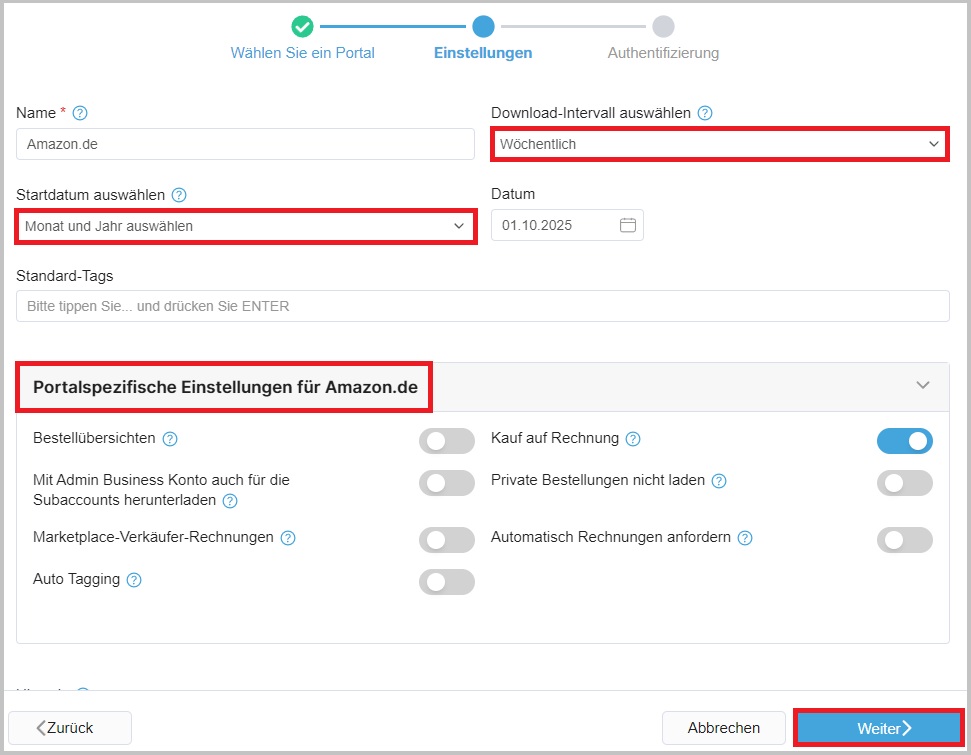The height and width of the screenshot is (755, 971).
Task: Click help icon next to Automatisch Rechnungen anfordern
Action: [745, 538]
